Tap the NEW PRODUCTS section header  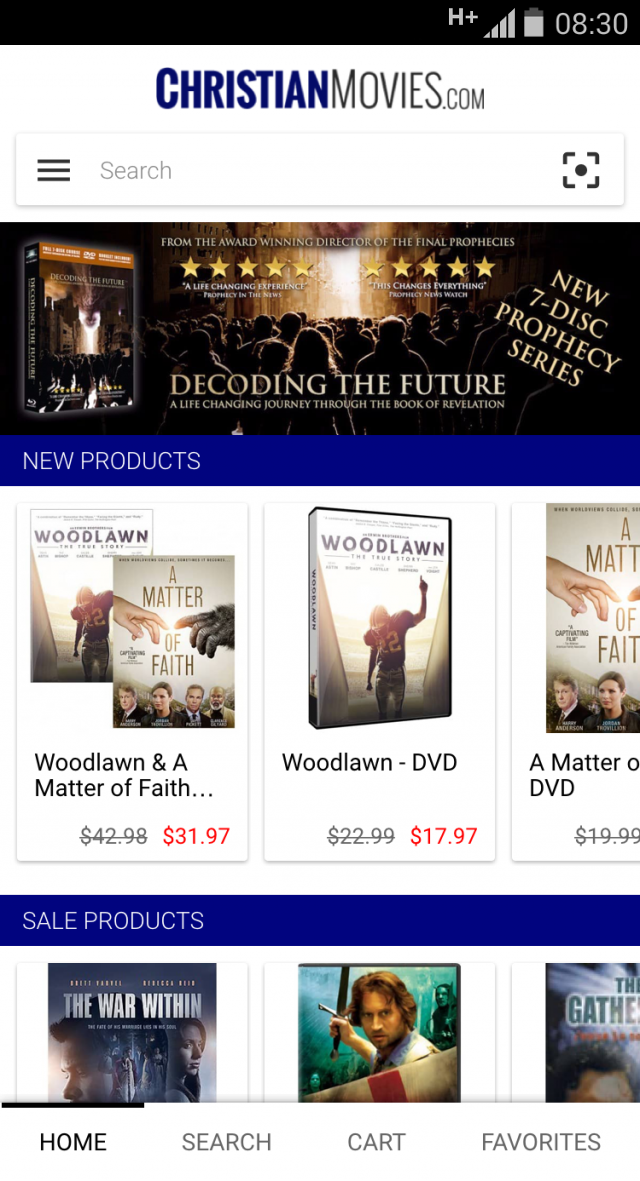coord(320,460)
